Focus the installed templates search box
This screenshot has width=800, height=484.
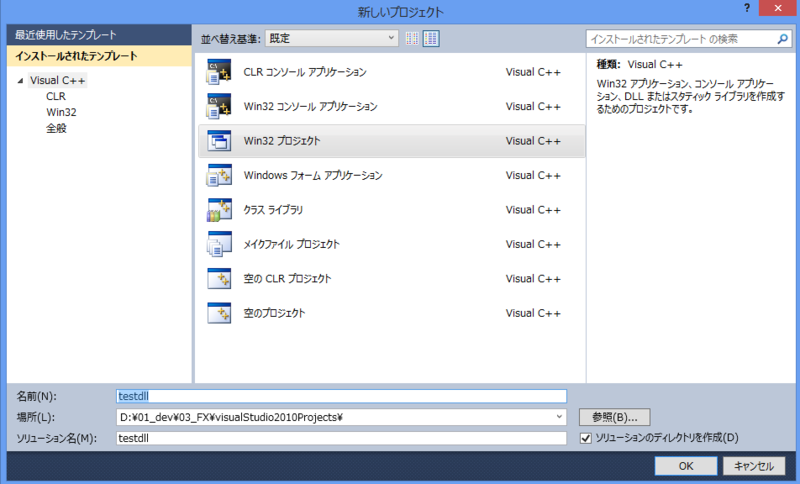681,39
